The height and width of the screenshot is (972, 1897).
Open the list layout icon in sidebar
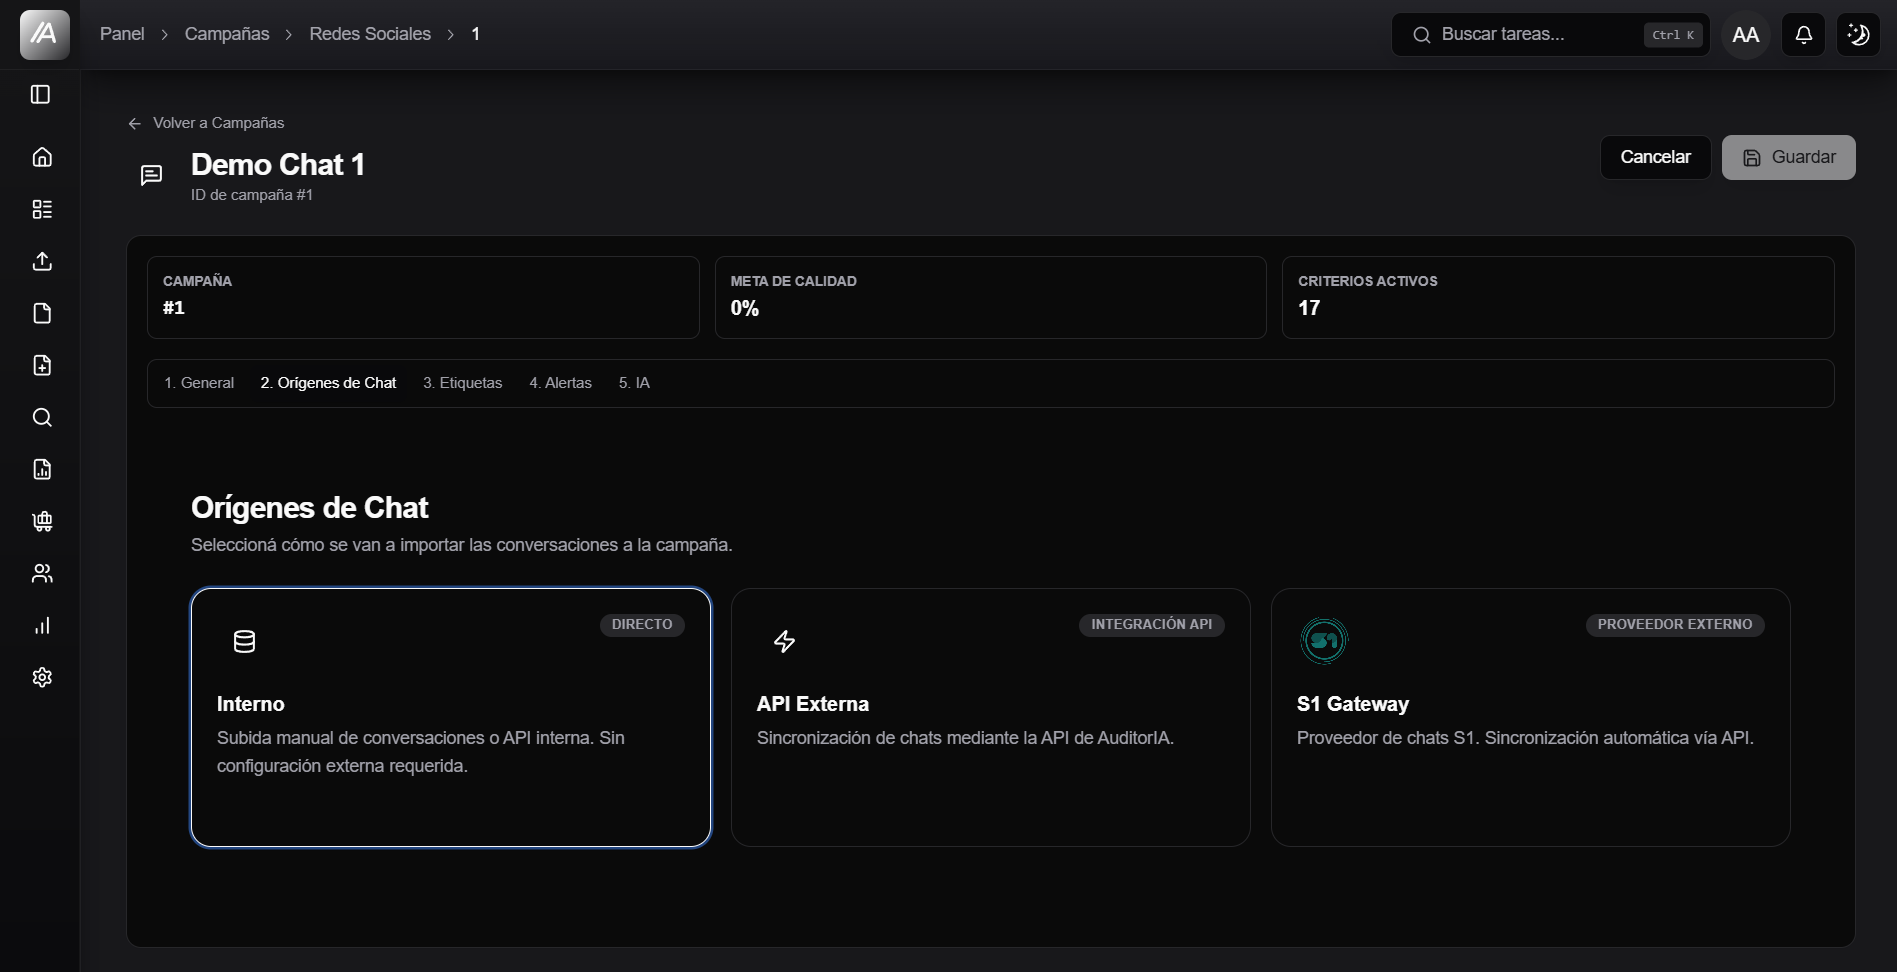tap(42, 209)
